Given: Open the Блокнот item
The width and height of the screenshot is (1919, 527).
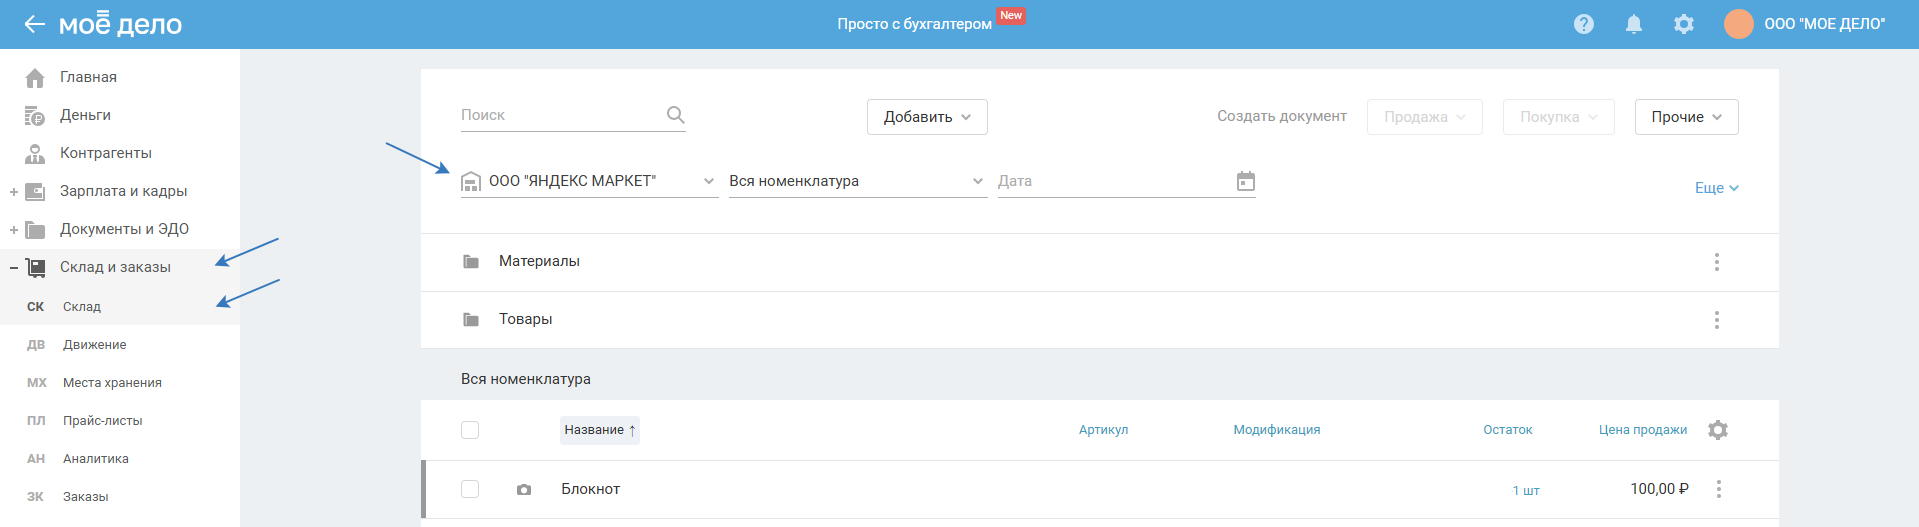Looking at the screenshot, I should [590, 489].
